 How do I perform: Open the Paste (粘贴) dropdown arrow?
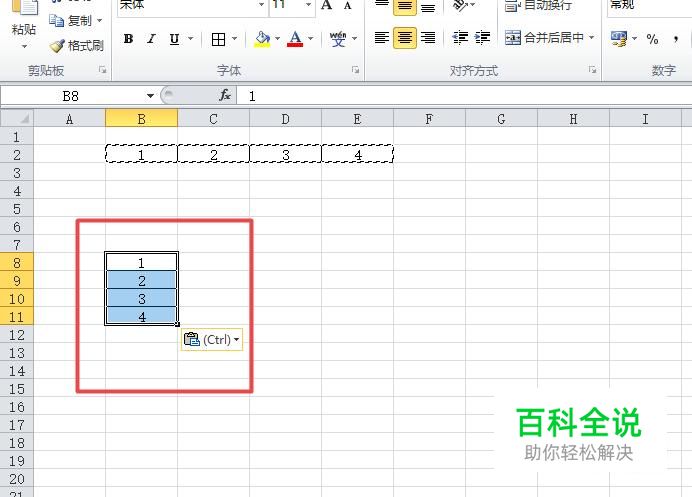(x=24, y=46)
